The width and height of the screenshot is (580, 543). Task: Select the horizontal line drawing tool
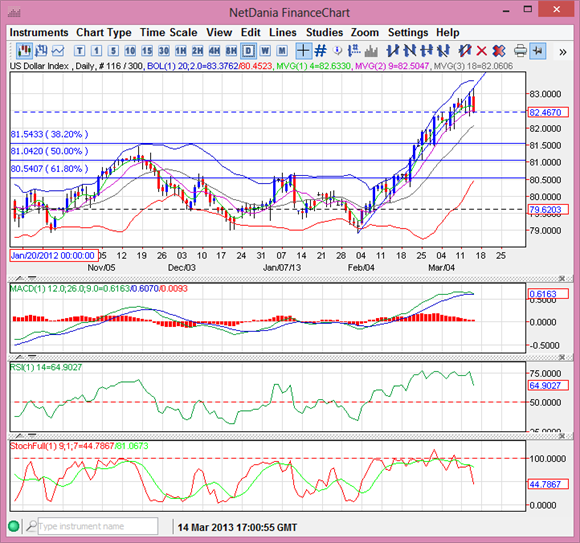pyautogui.click(x=426, y=51)
